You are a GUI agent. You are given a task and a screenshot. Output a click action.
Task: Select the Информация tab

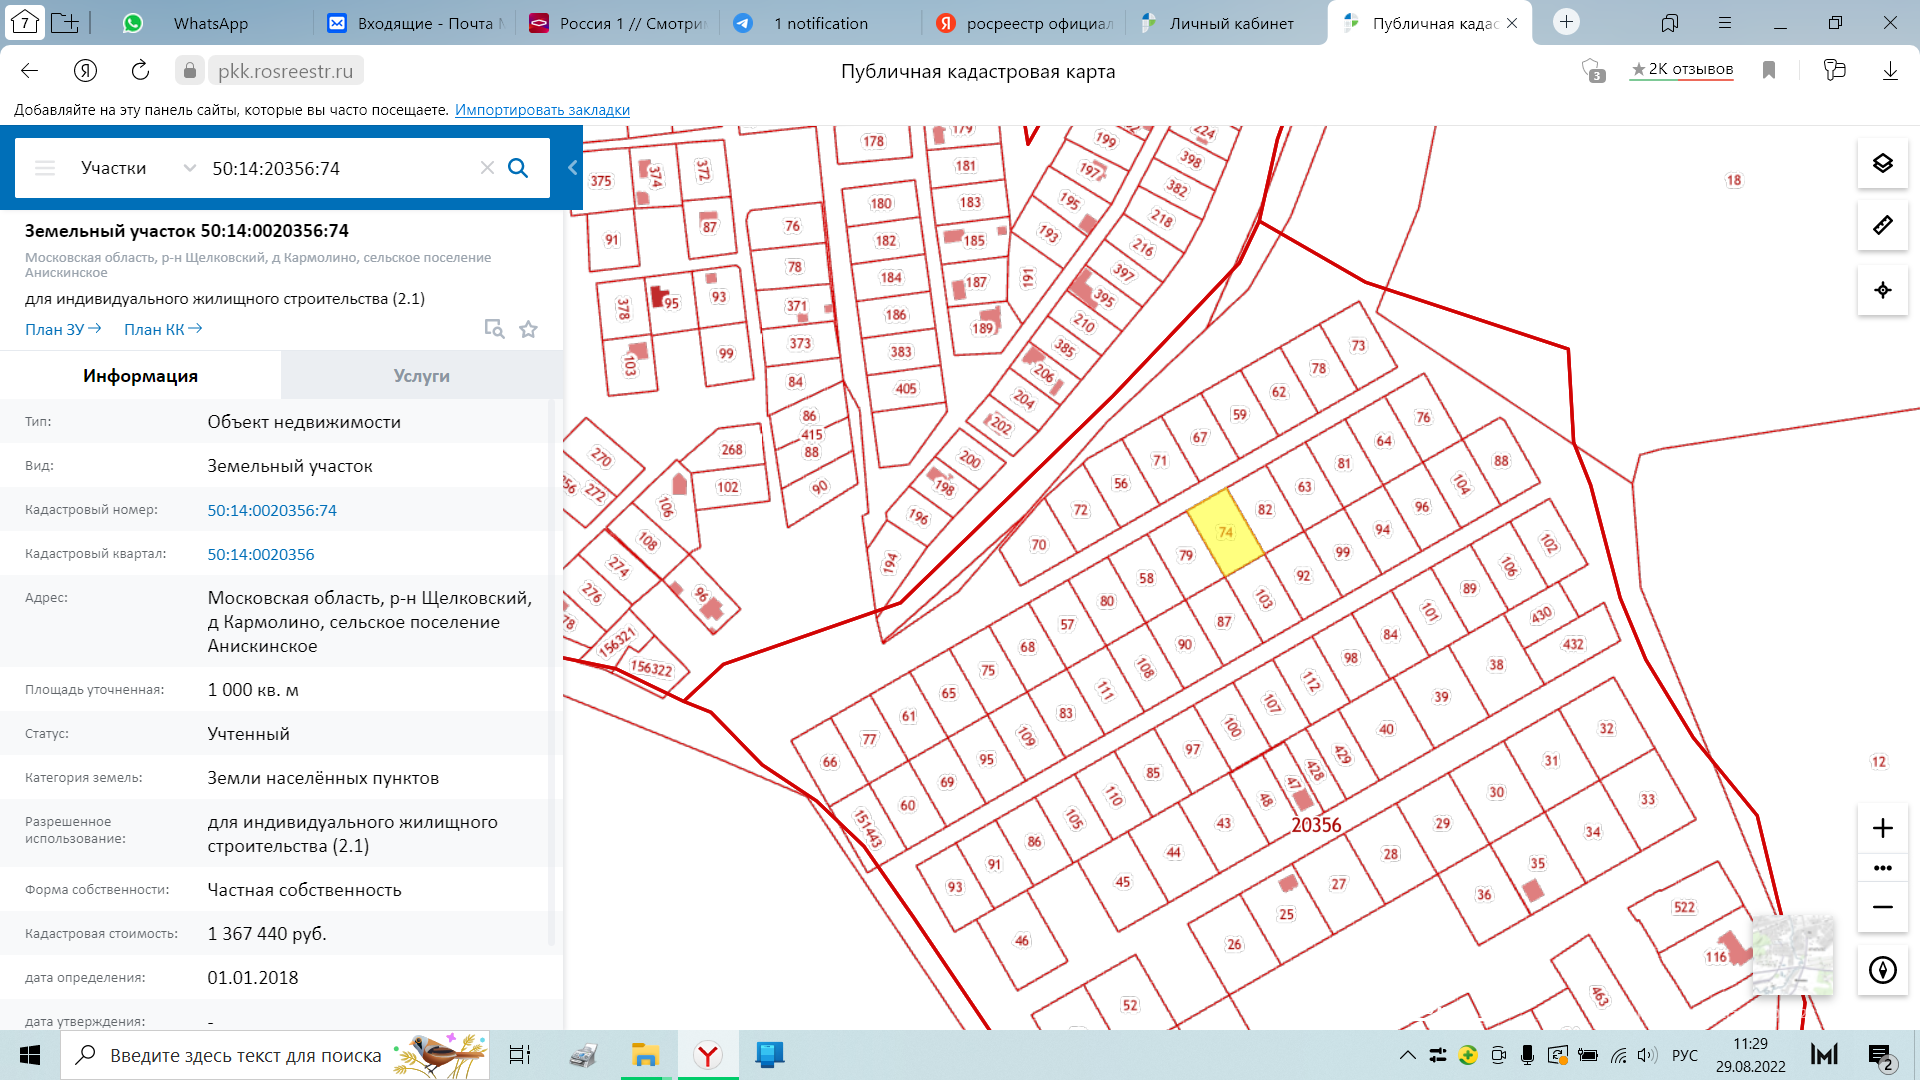point(140,376)
